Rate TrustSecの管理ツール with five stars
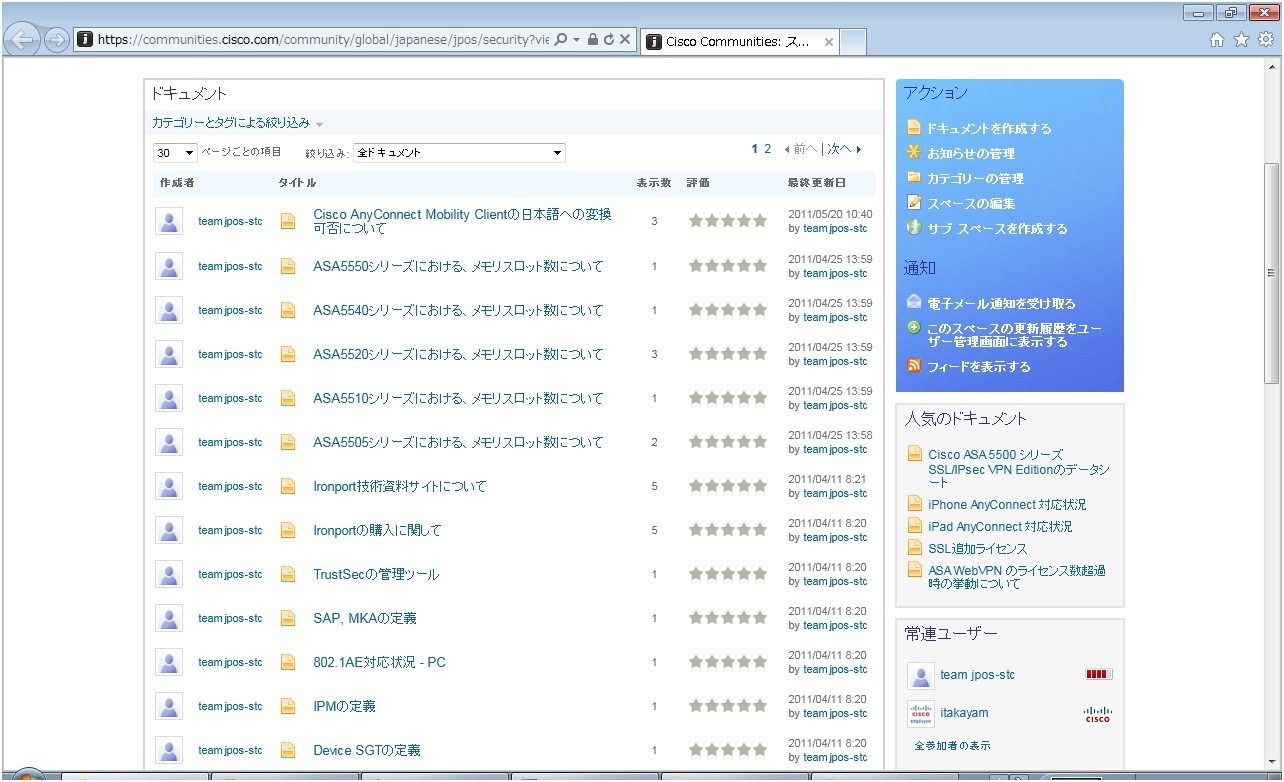This screenshot has height=782, width=1284. tap(760, 574)
